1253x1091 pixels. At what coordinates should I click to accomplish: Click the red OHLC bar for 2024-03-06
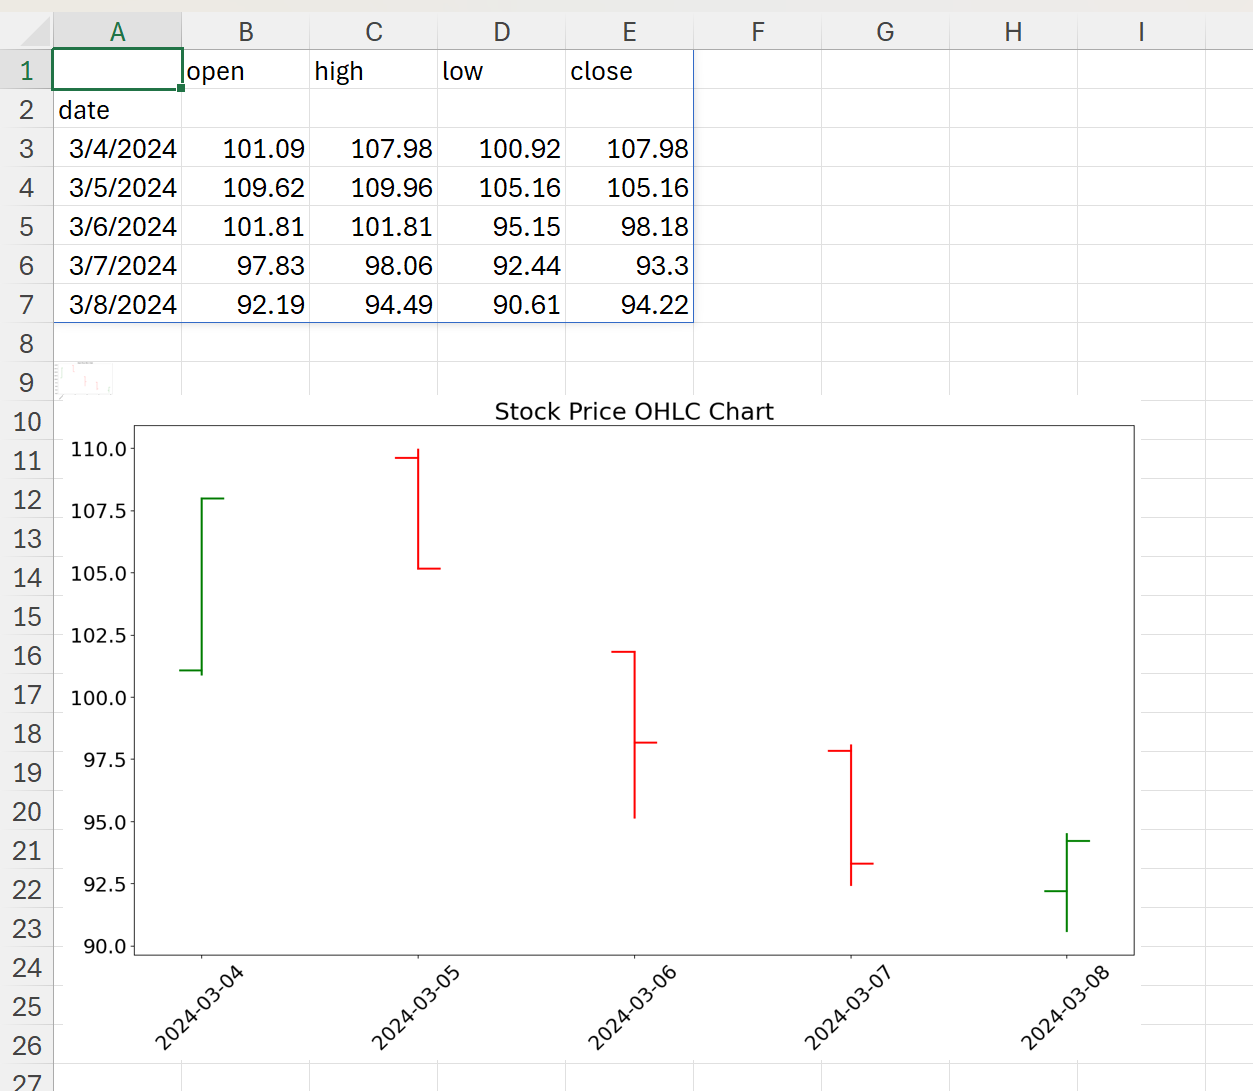(635, 734)
